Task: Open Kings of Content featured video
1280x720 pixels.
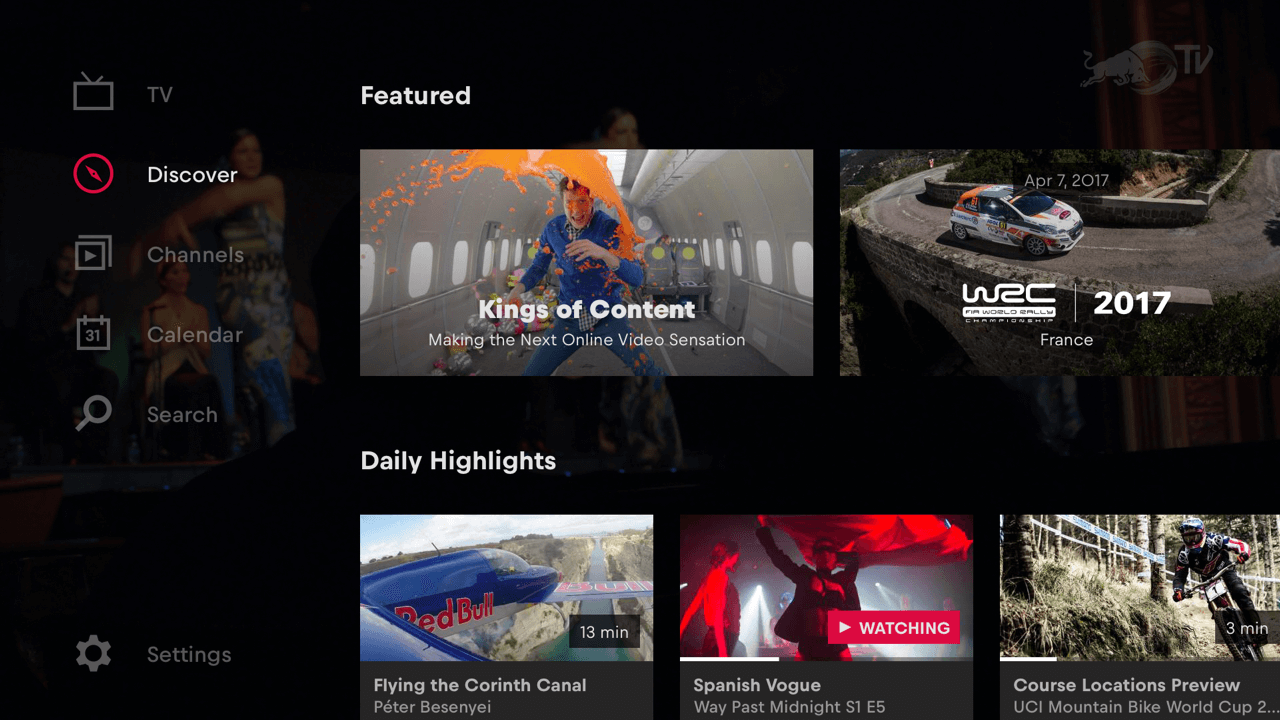Action: pos(586,263)
